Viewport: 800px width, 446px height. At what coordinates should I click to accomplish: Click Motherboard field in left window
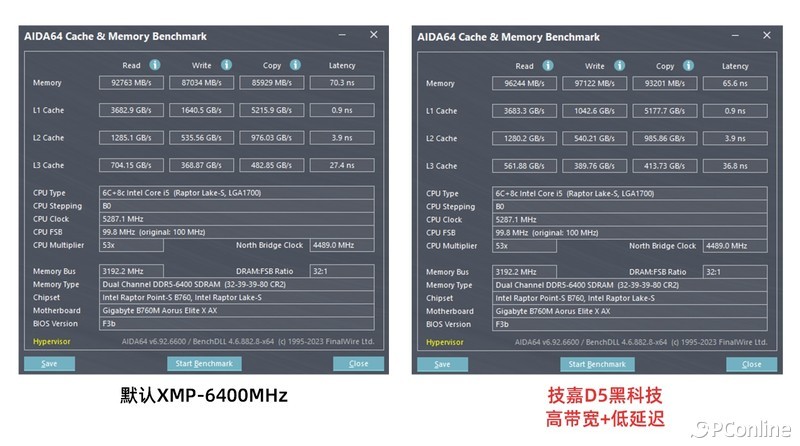[x=237, y=310]
